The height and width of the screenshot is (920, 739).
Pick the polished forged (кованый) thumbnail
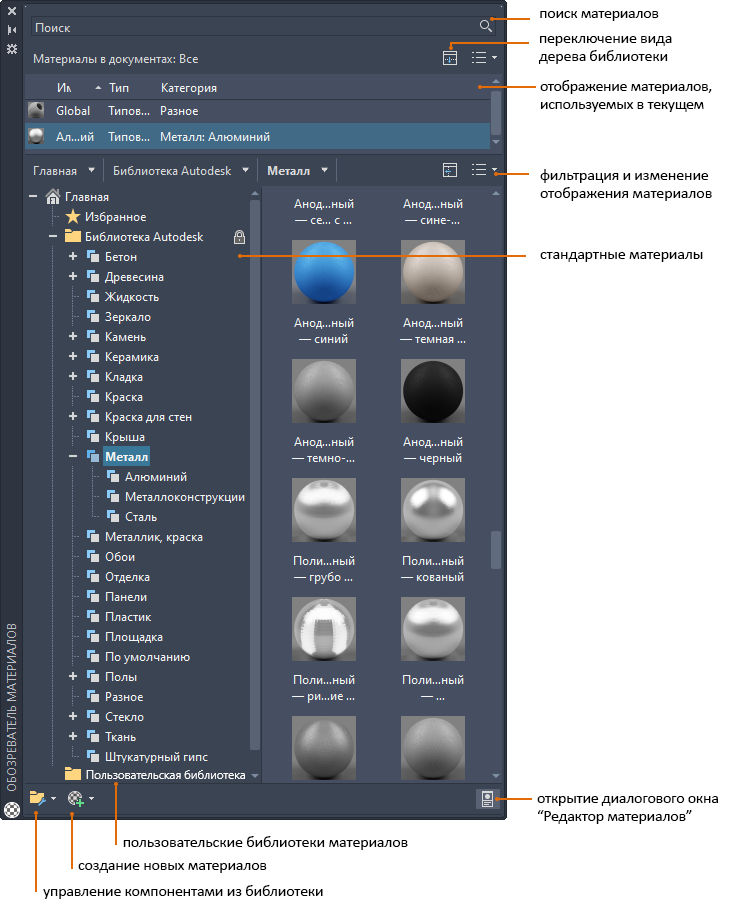click(x=433, y=510)
